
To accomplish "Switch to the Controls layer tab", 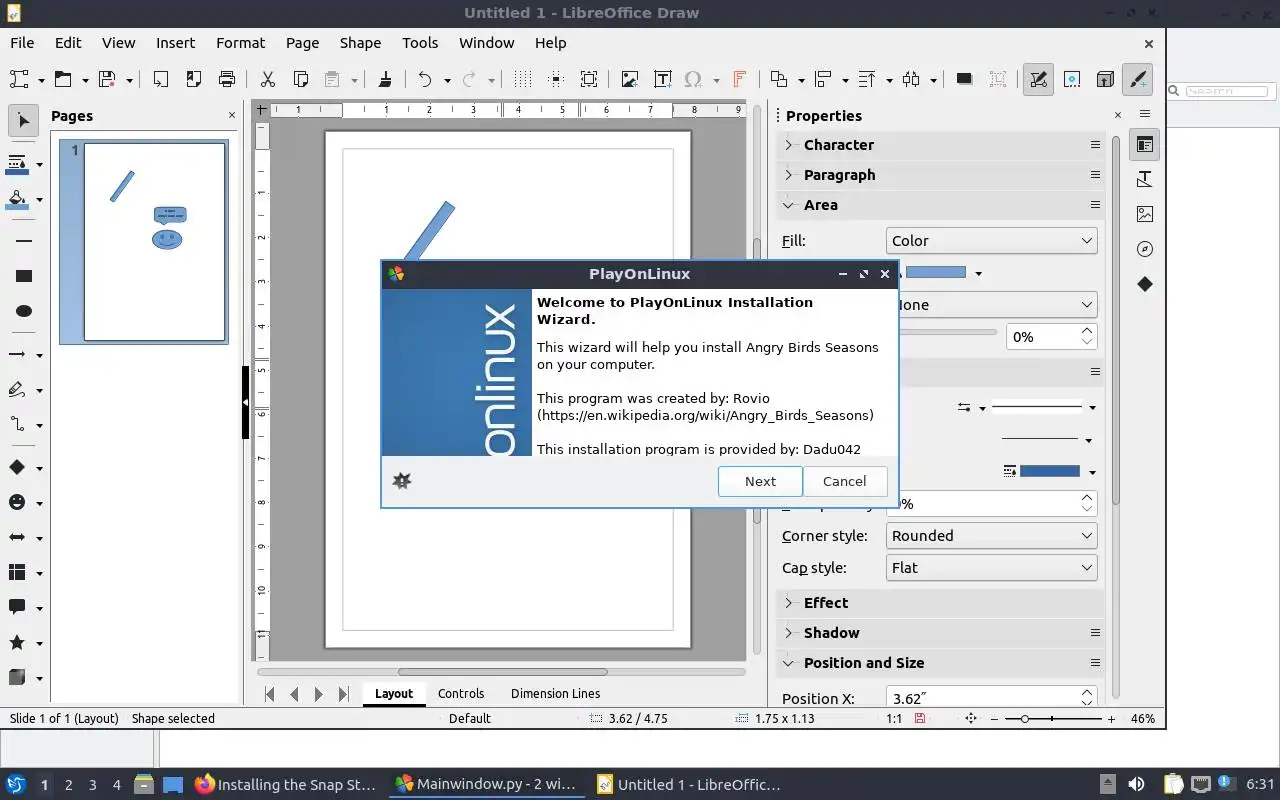I will 461,693.
